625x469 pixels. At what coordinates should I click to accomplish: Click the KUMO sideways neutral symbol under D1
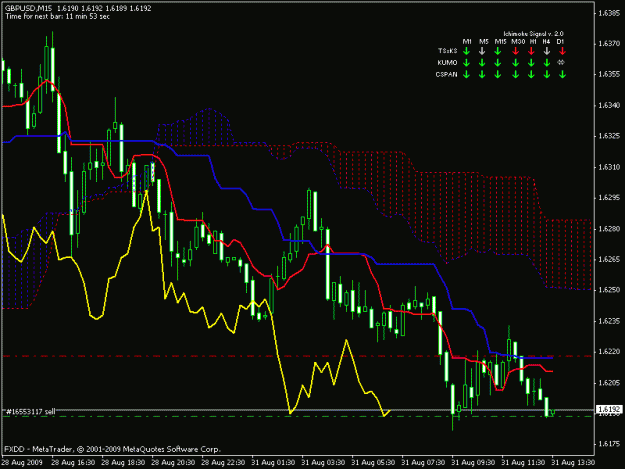[x=561, y=62]
